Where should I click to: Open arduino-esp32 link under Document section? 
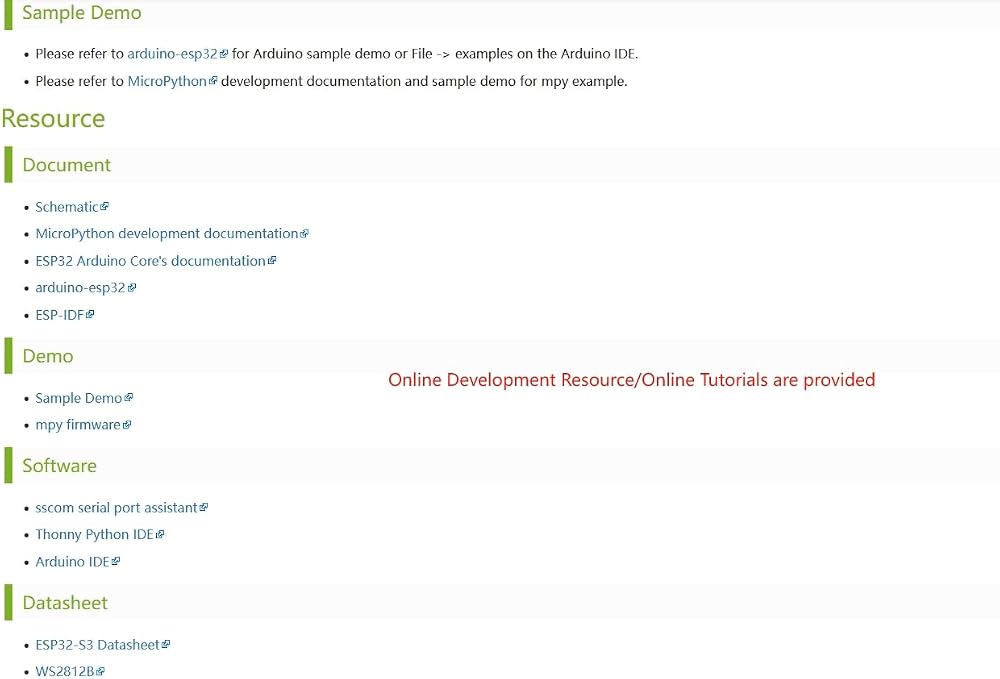click(80, 288)
